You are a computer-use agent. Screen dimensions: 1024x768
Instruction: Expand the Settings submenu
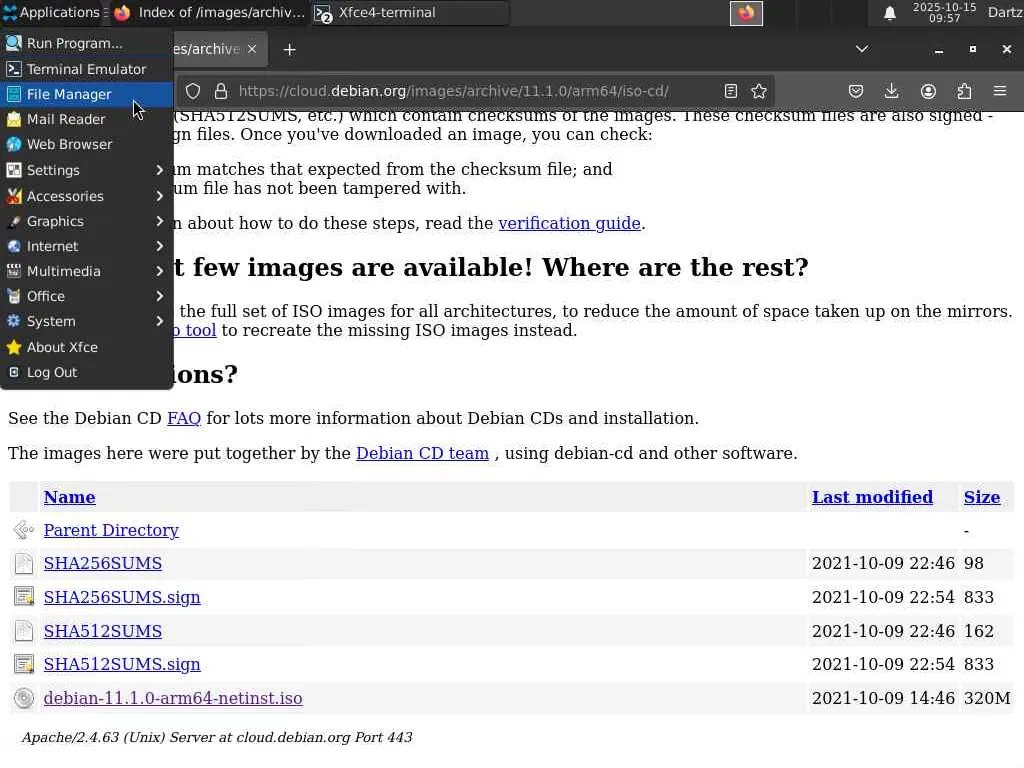(x=86, y=170)
